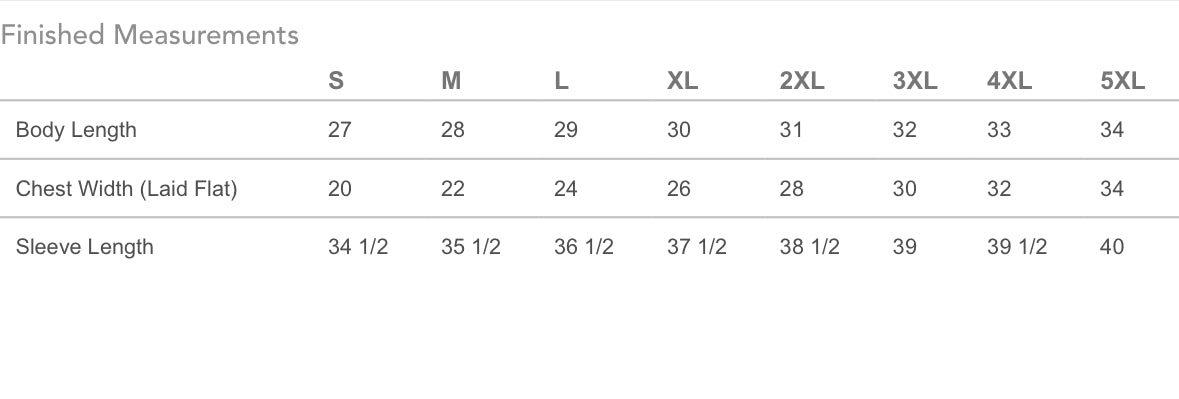The image size is (1179, 399).
Task: Click chest width value 22 for M
Action: tap(453, 189)
